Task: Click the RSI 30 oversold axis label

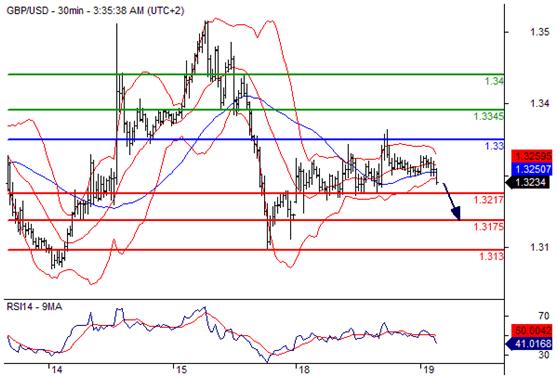Action: (543, 355)
